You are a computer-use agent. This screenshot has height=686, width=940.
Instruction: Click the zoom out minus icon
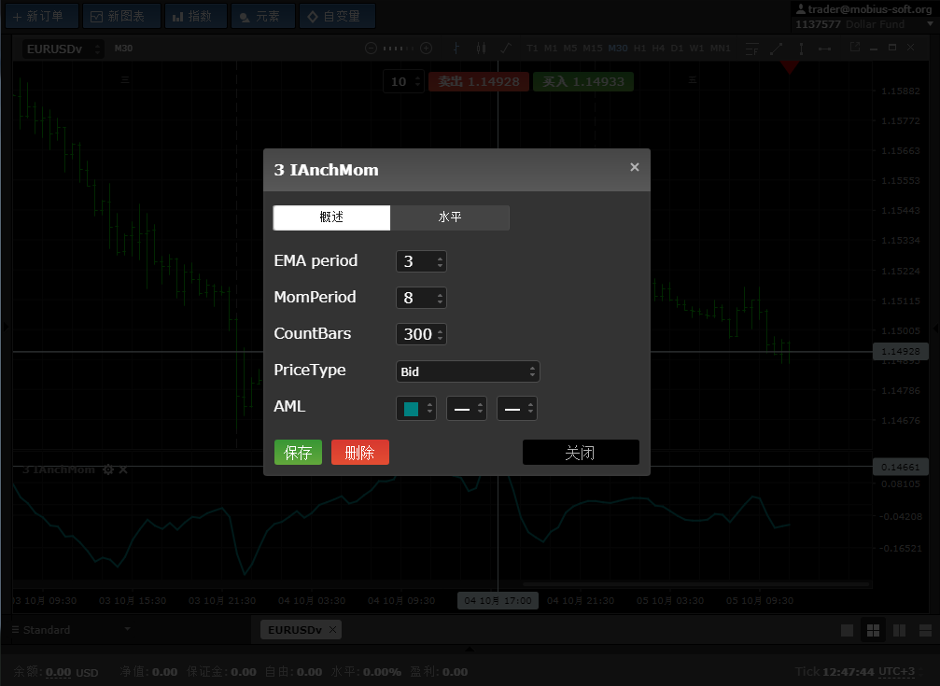tap(370, 48)
